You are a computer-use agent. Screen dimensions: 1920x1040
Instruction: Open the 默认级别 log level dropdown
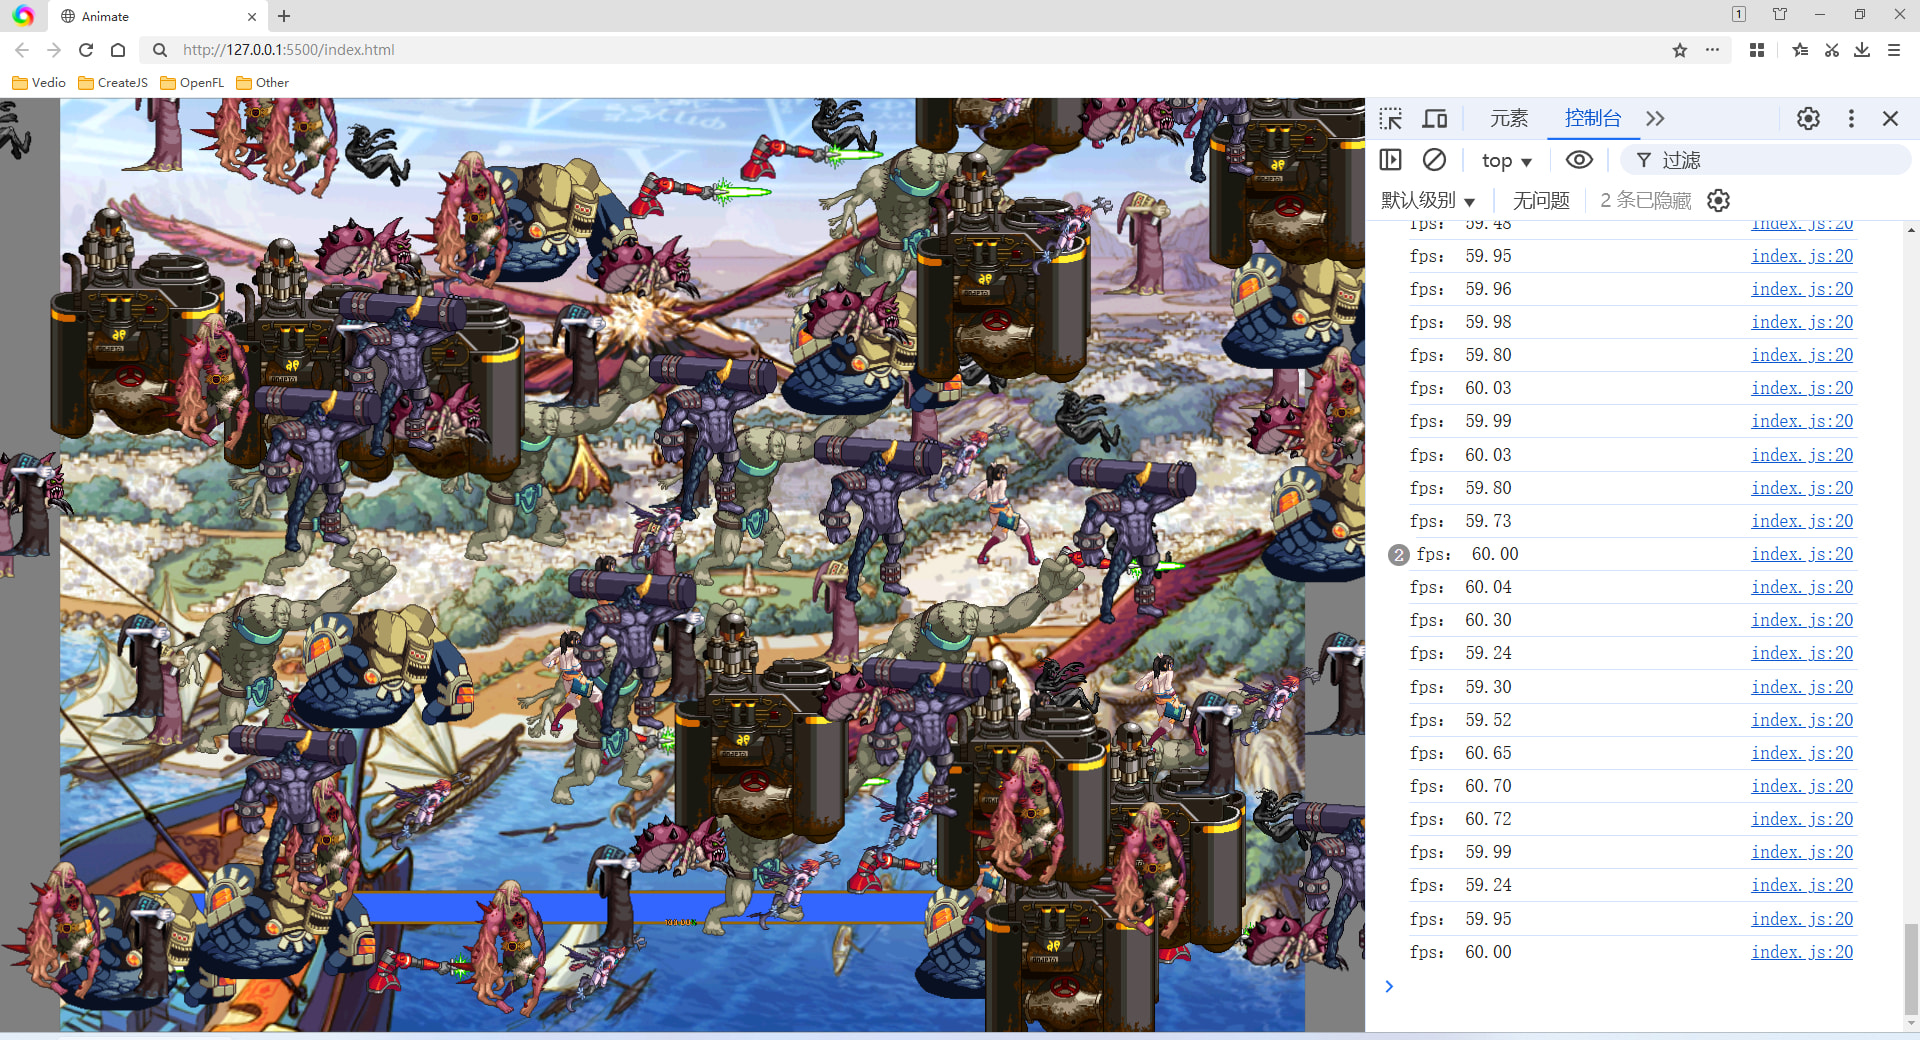1427,201
